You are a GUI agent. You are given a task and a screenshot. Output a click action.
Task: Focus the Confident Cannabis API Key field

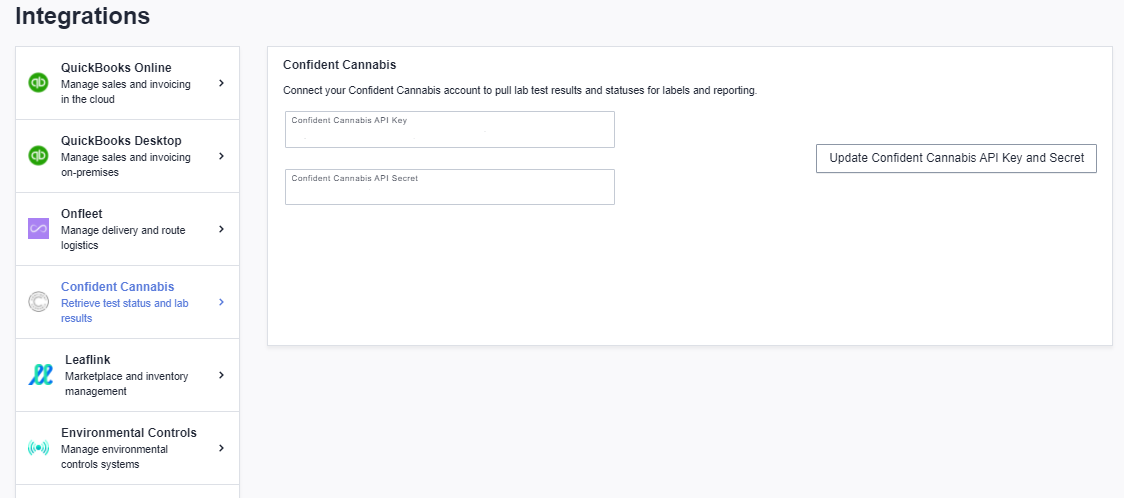tap(449, 130)
